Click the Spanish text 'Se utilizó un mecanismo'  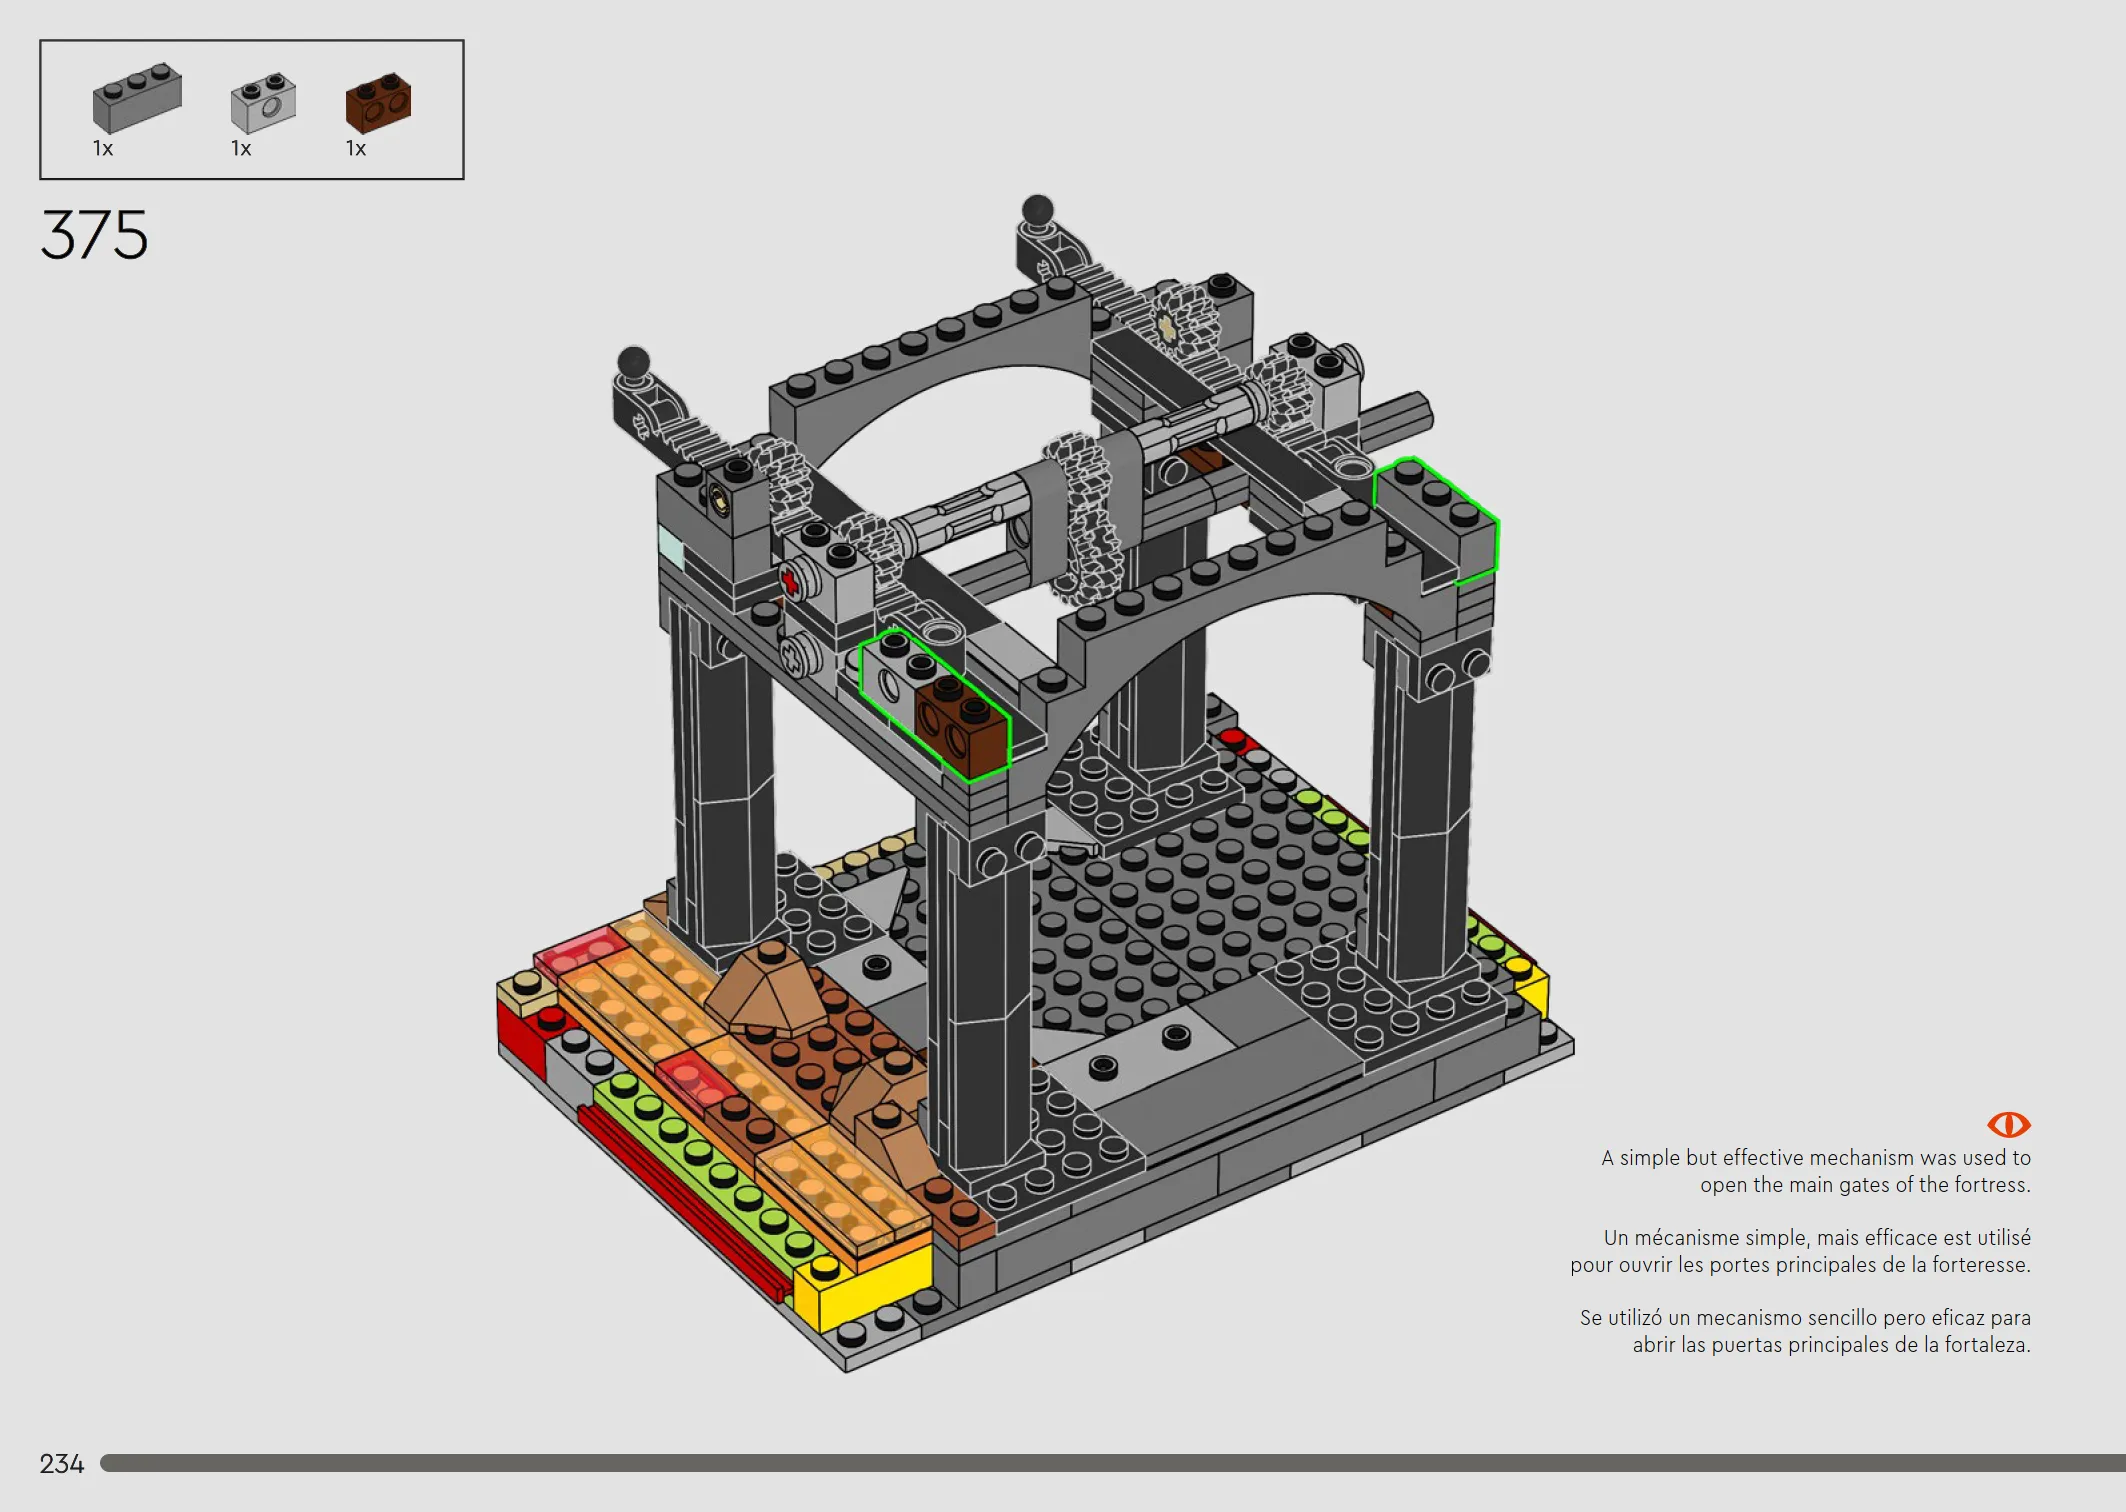point(1805,1331)
